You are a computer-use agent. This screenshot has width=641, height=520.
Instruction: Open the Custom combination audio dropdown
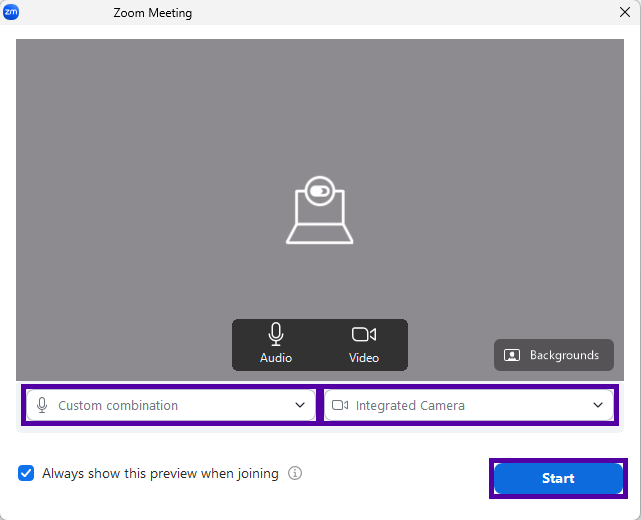170,405
